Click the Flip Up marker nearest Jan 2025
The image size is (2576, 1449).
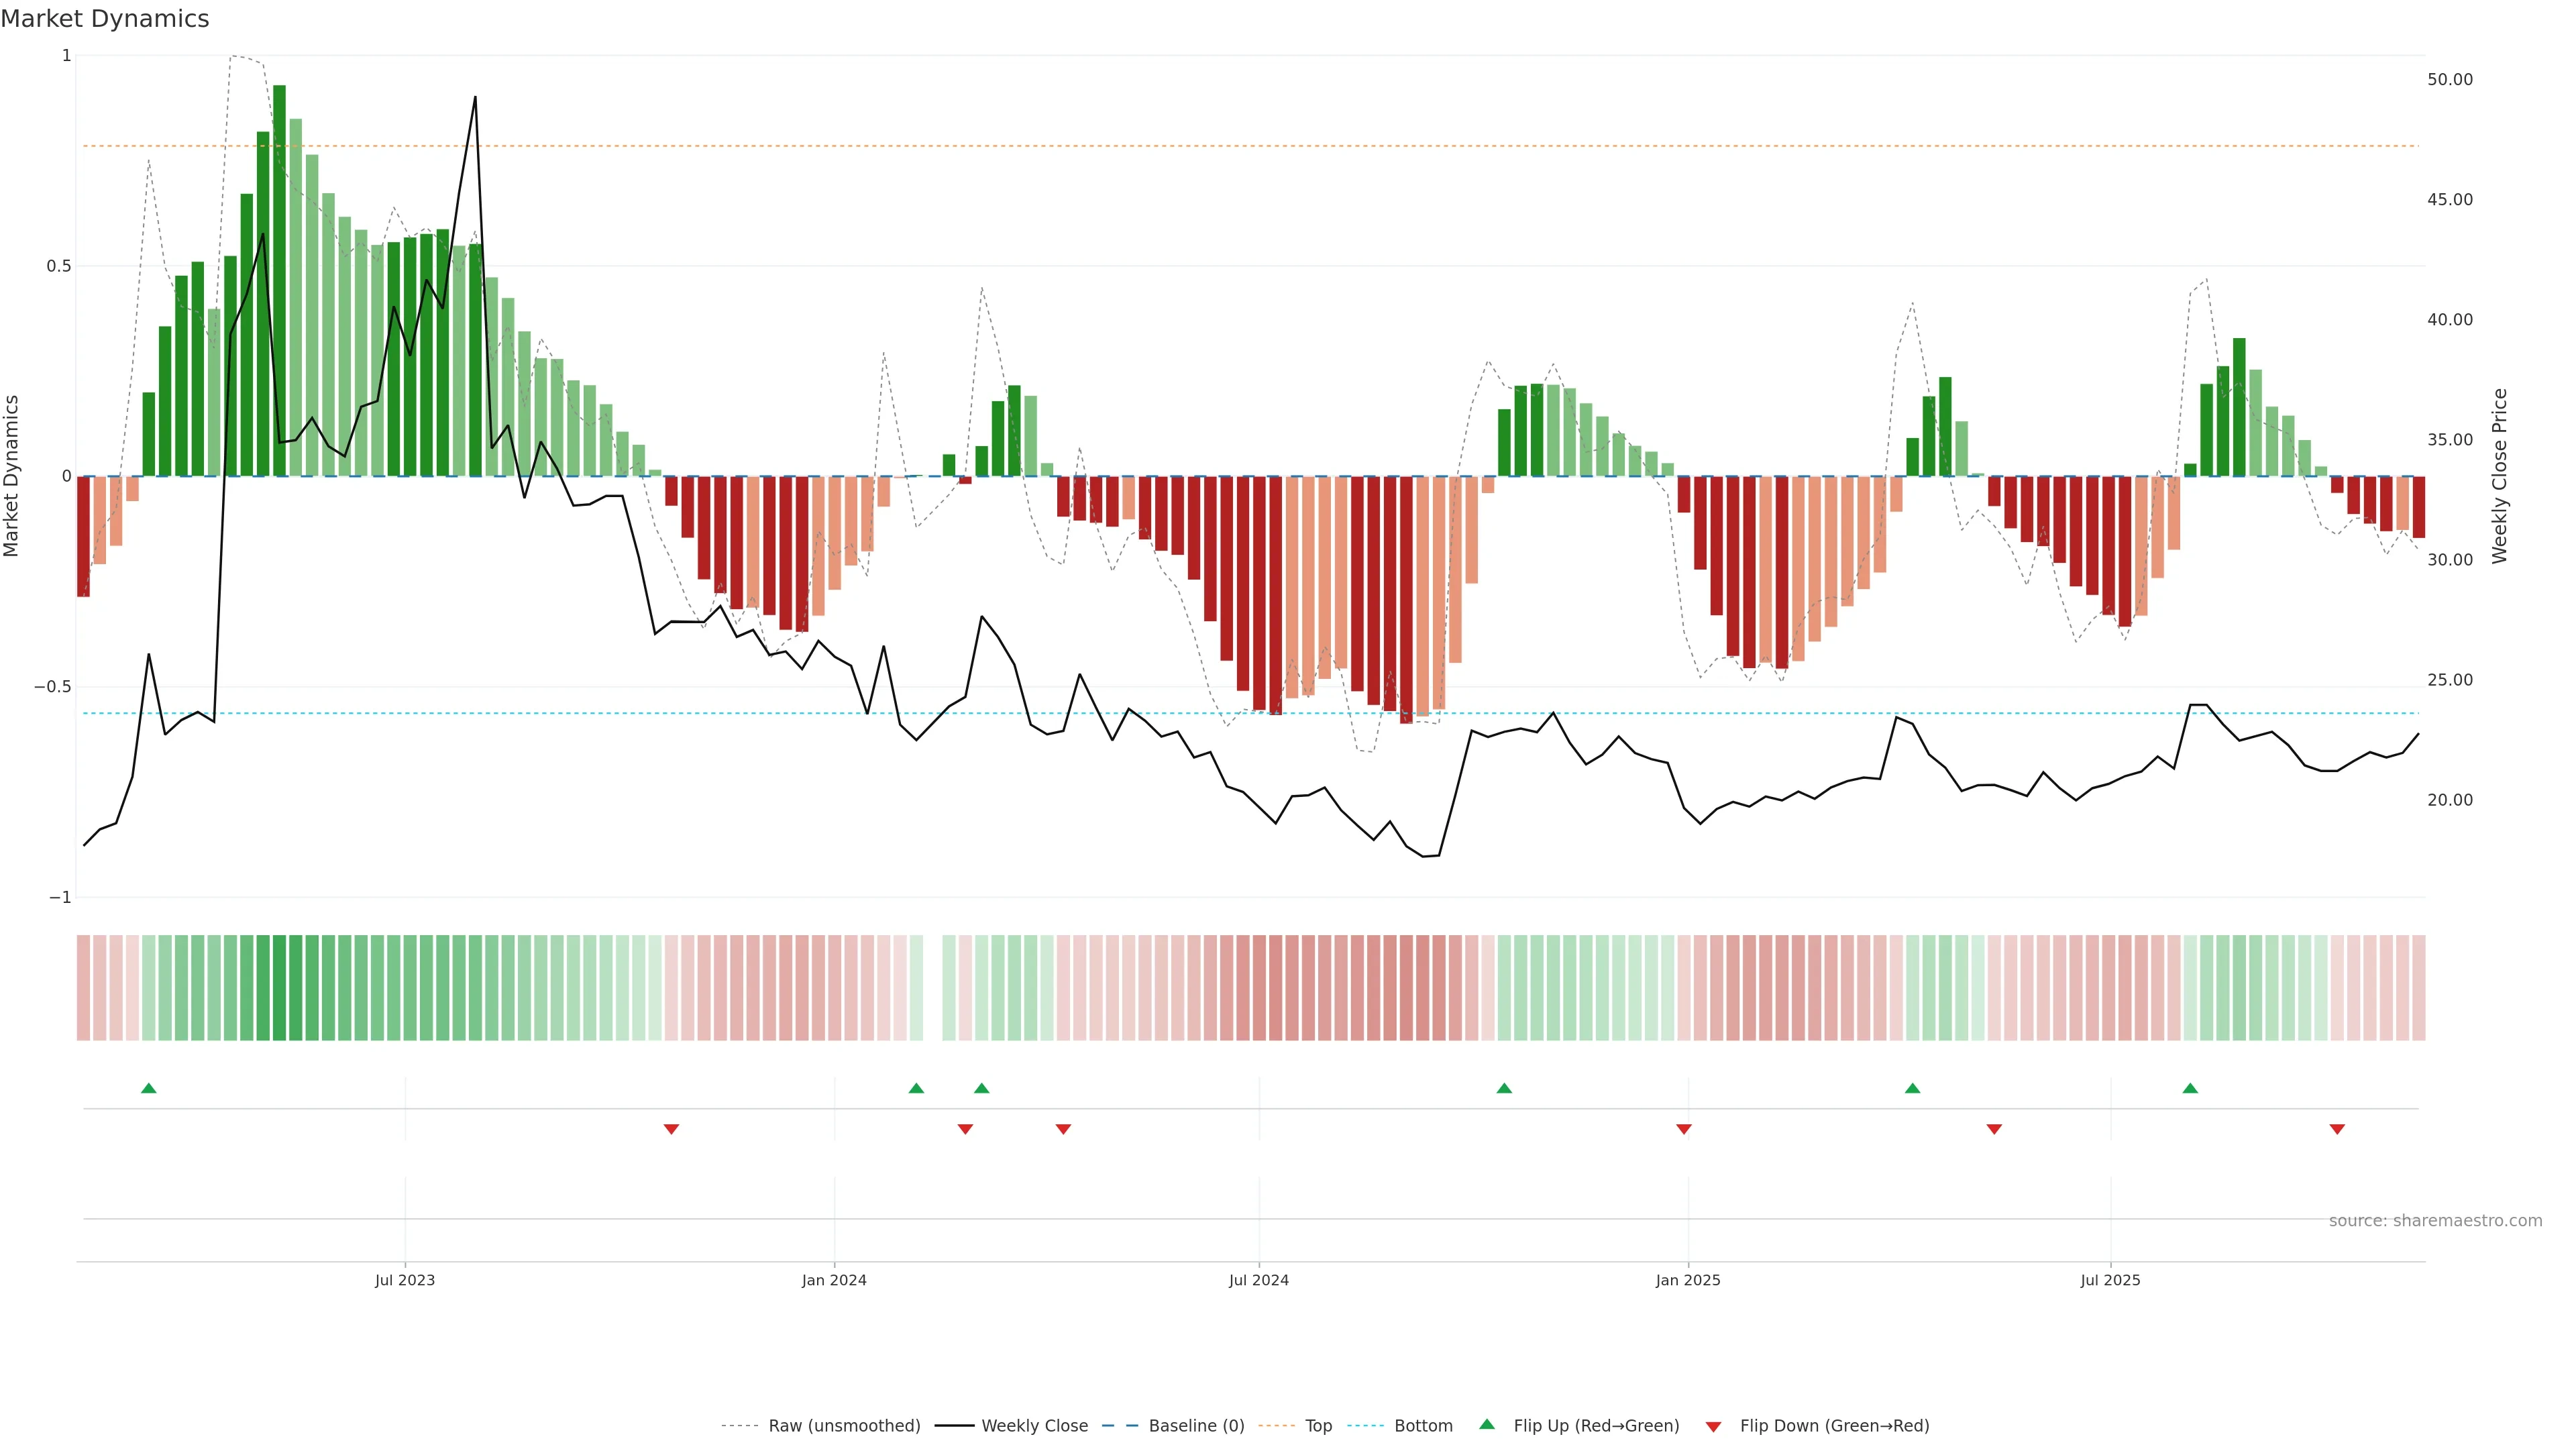click(x=1504, y=1088)
